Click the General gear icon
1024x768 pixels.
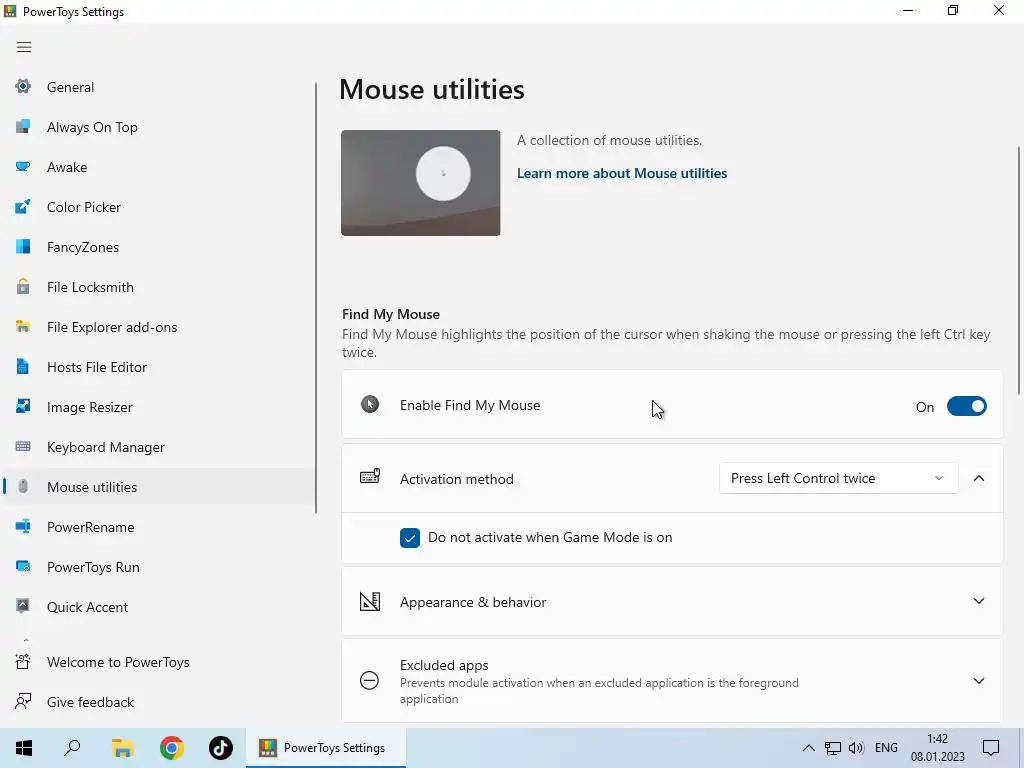click(x=23, y=86)
